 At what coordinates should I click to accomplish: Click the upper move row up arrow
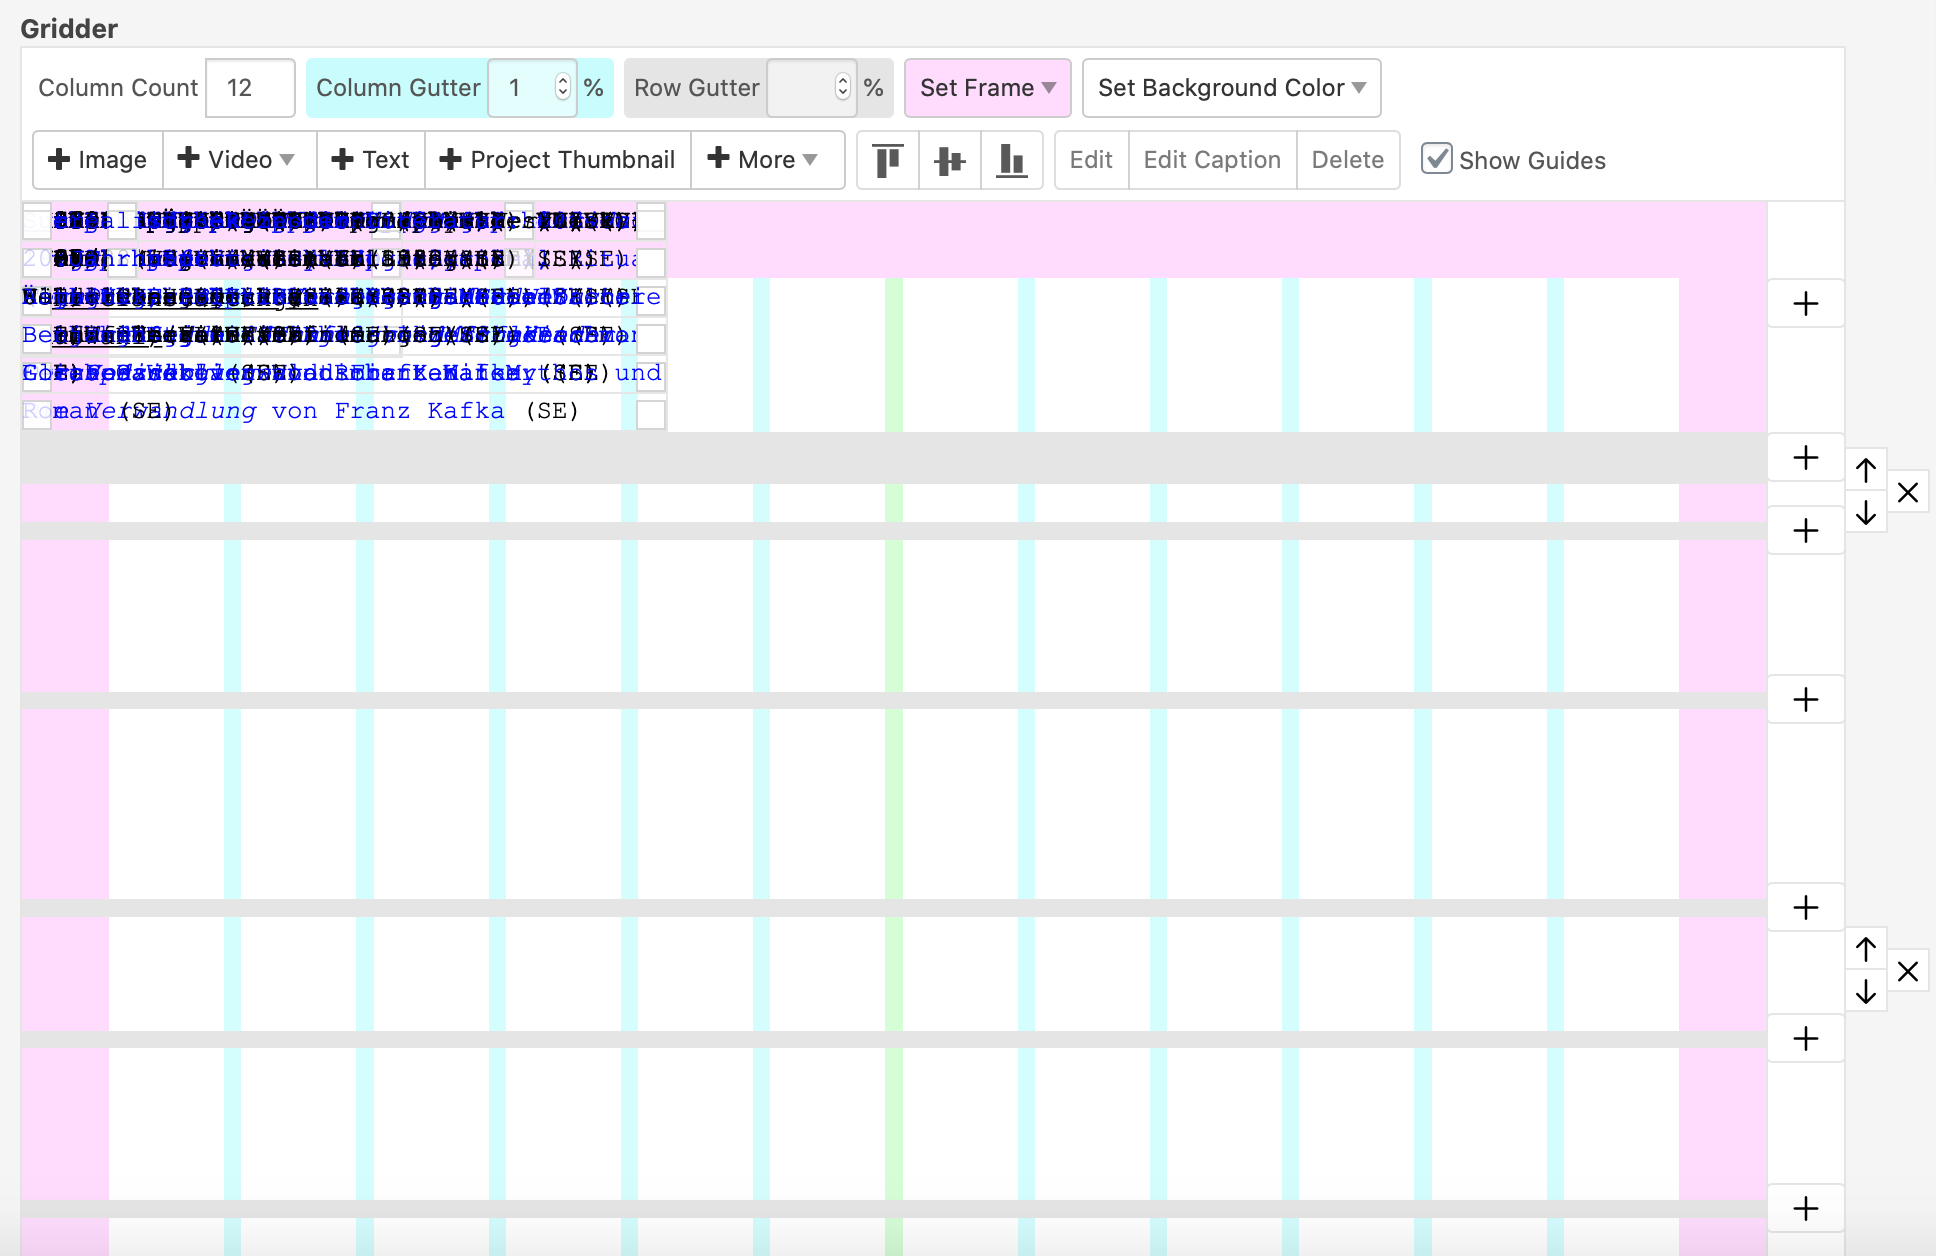(x=1866, y=470)
